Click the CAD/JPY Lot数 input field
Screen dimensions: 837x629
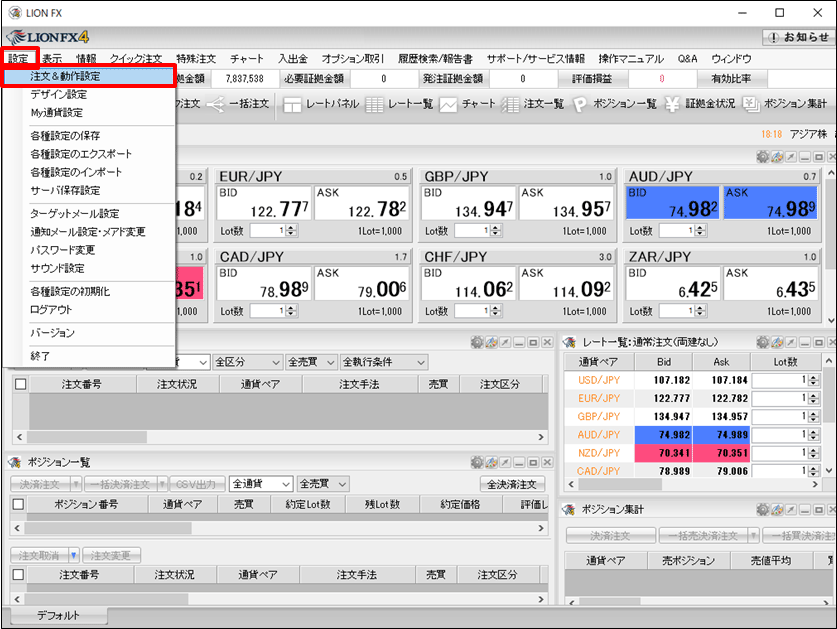click(268, 311)
